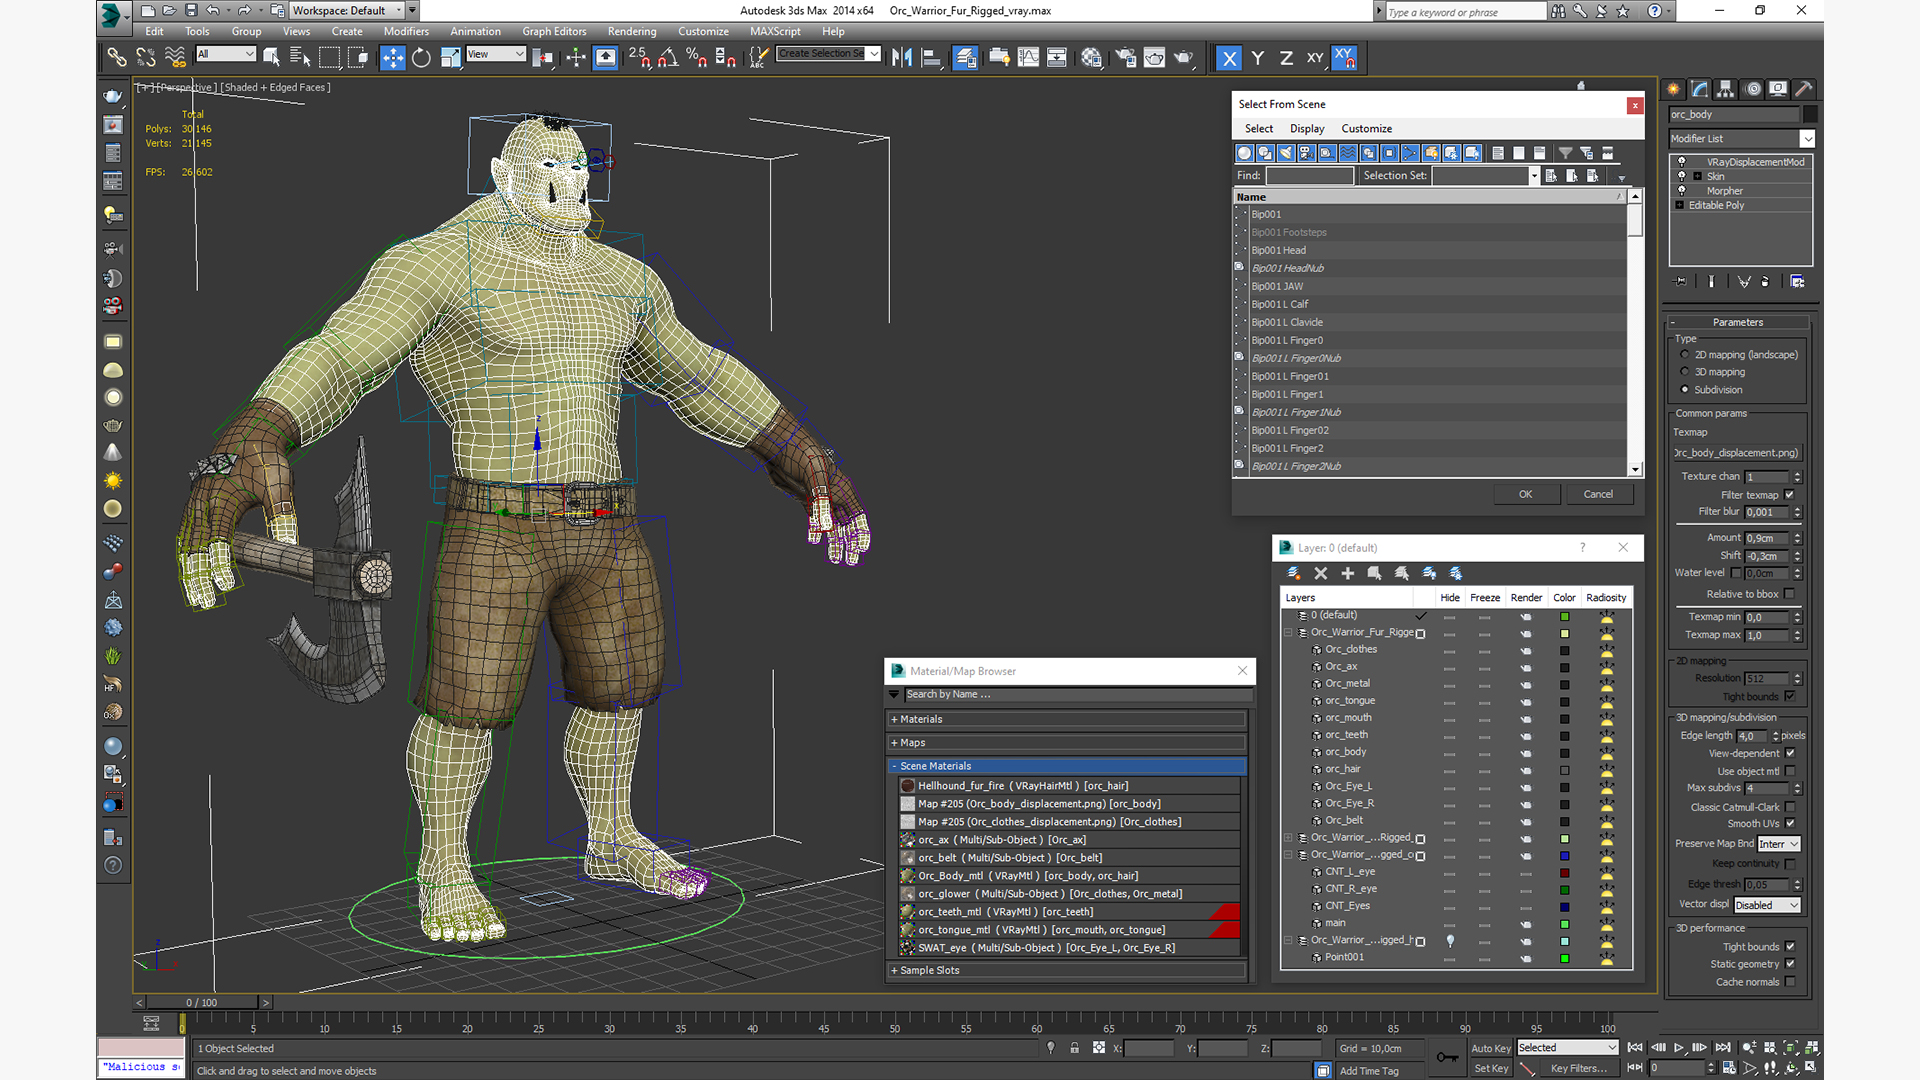
Task: Toggle the Filter texmap checkbox
Action: tap(1789, 495)
